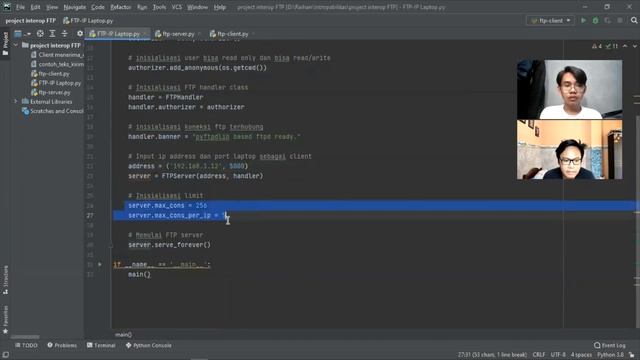640x360 pixels.
Task: Go to next highlighted error arrow
Action: pyautogui.click(x=635, y=46)
